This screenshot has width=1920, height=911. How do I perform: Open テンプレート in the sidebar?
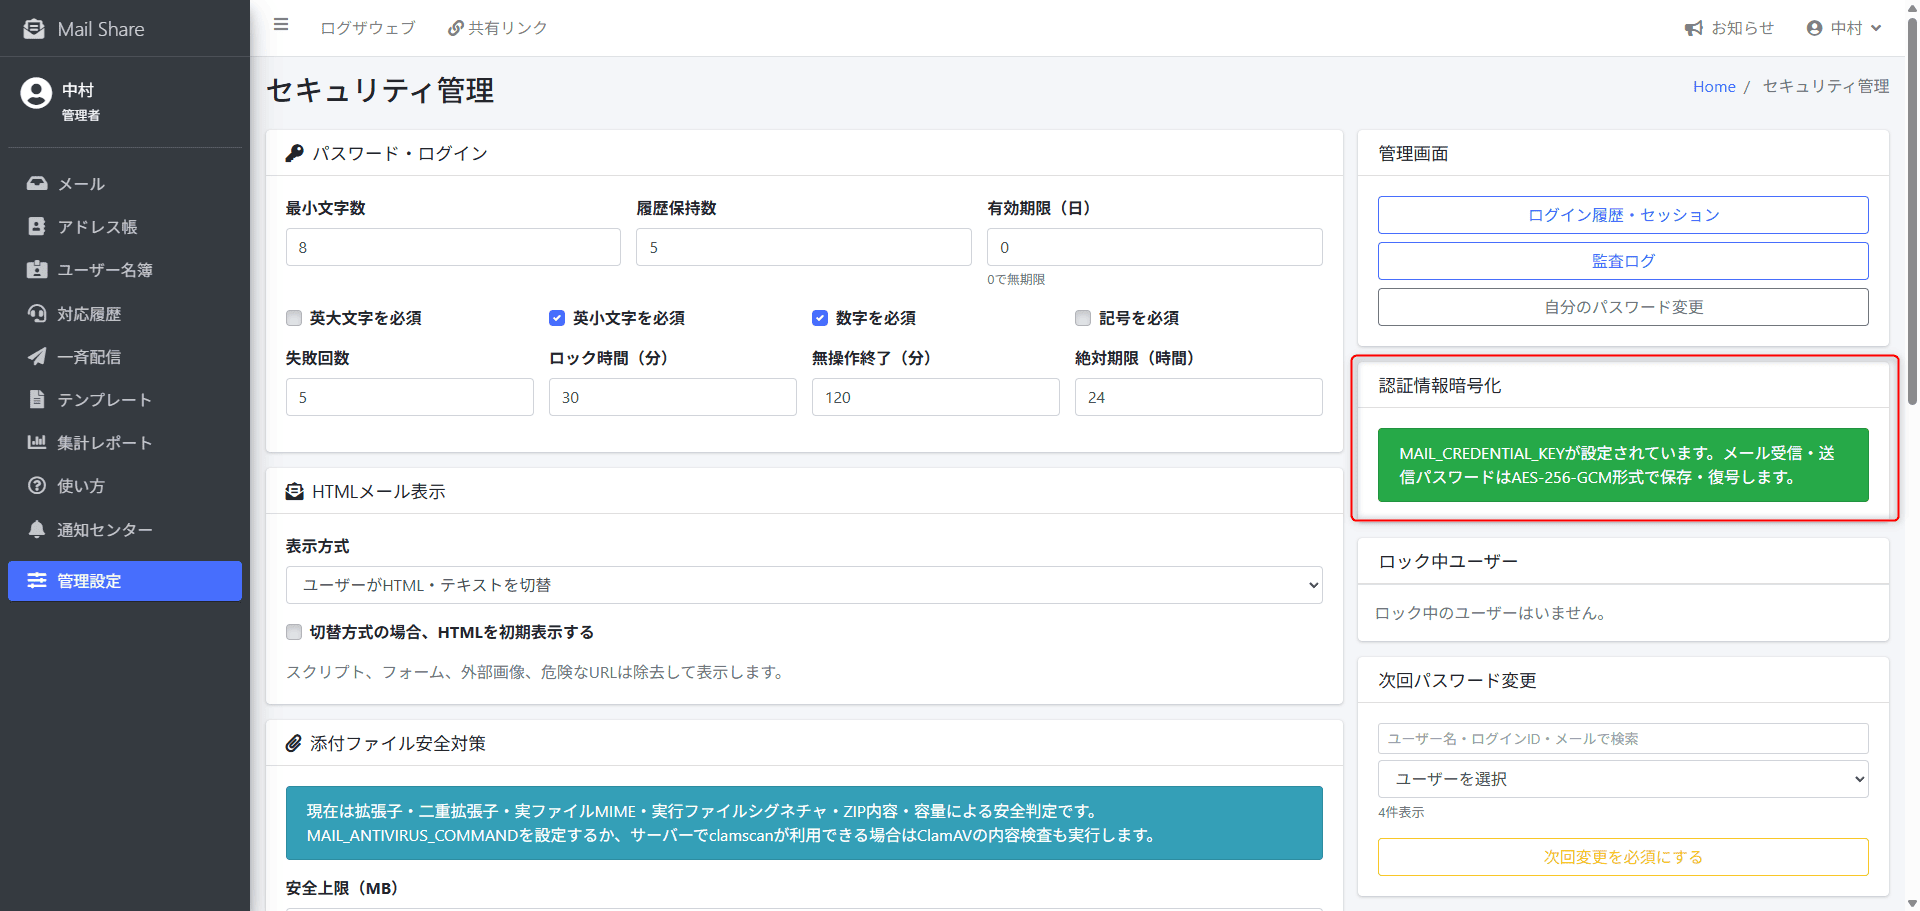[125, 399]
